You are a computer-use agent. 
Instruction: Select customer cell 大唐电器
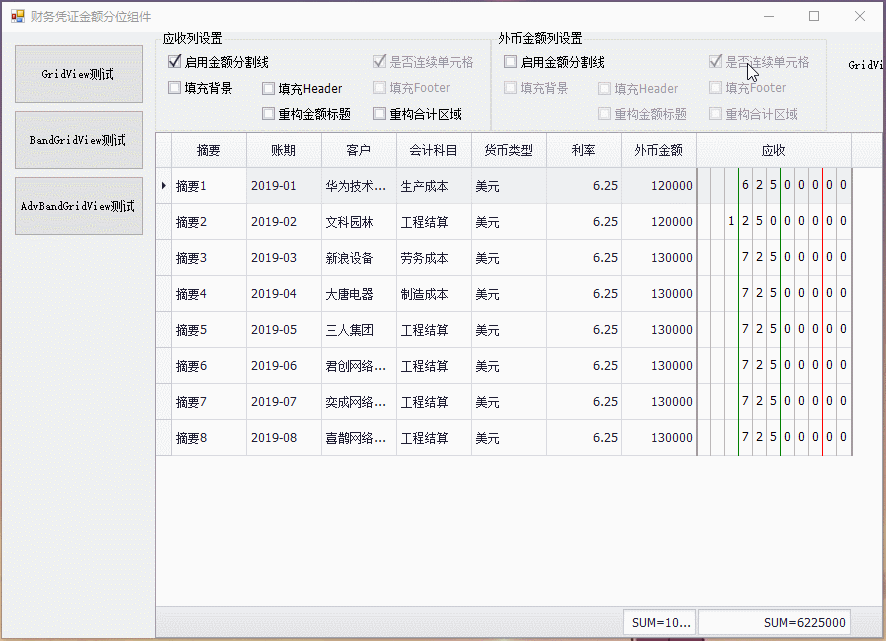click(x=359, y=294)
